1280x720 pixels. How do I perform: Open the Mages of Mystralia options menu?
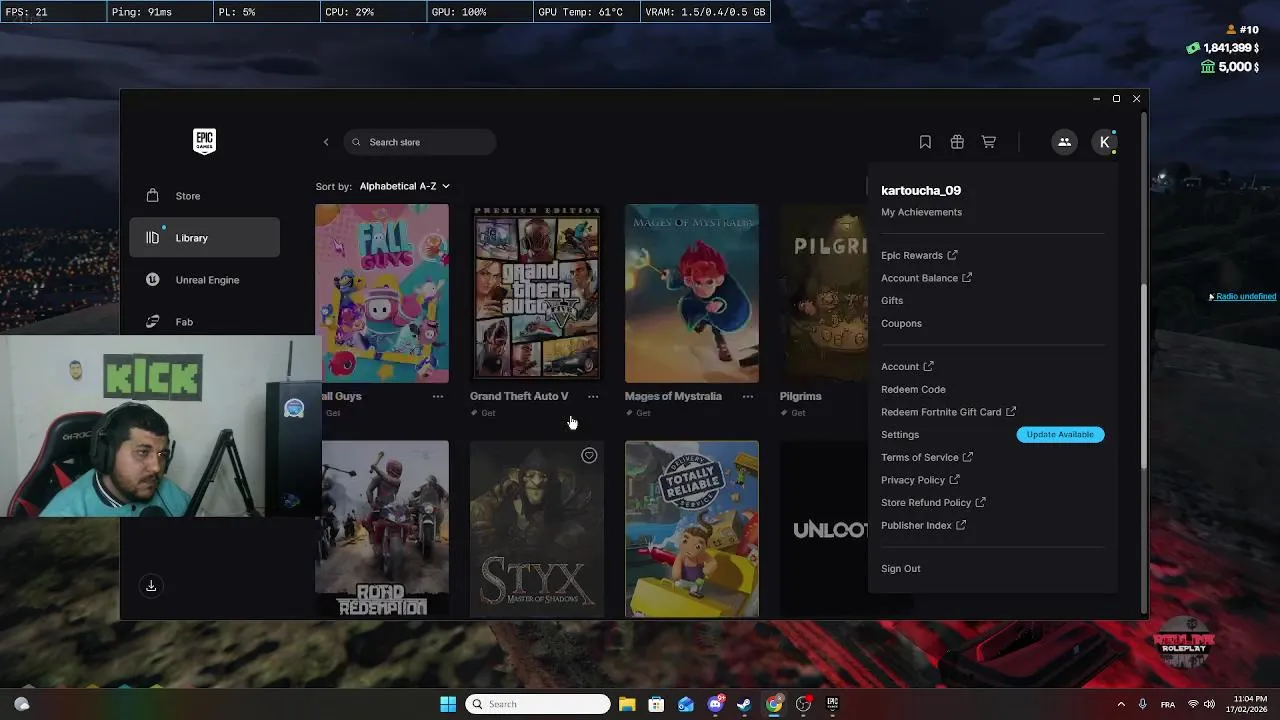click(x=748, y=396)
